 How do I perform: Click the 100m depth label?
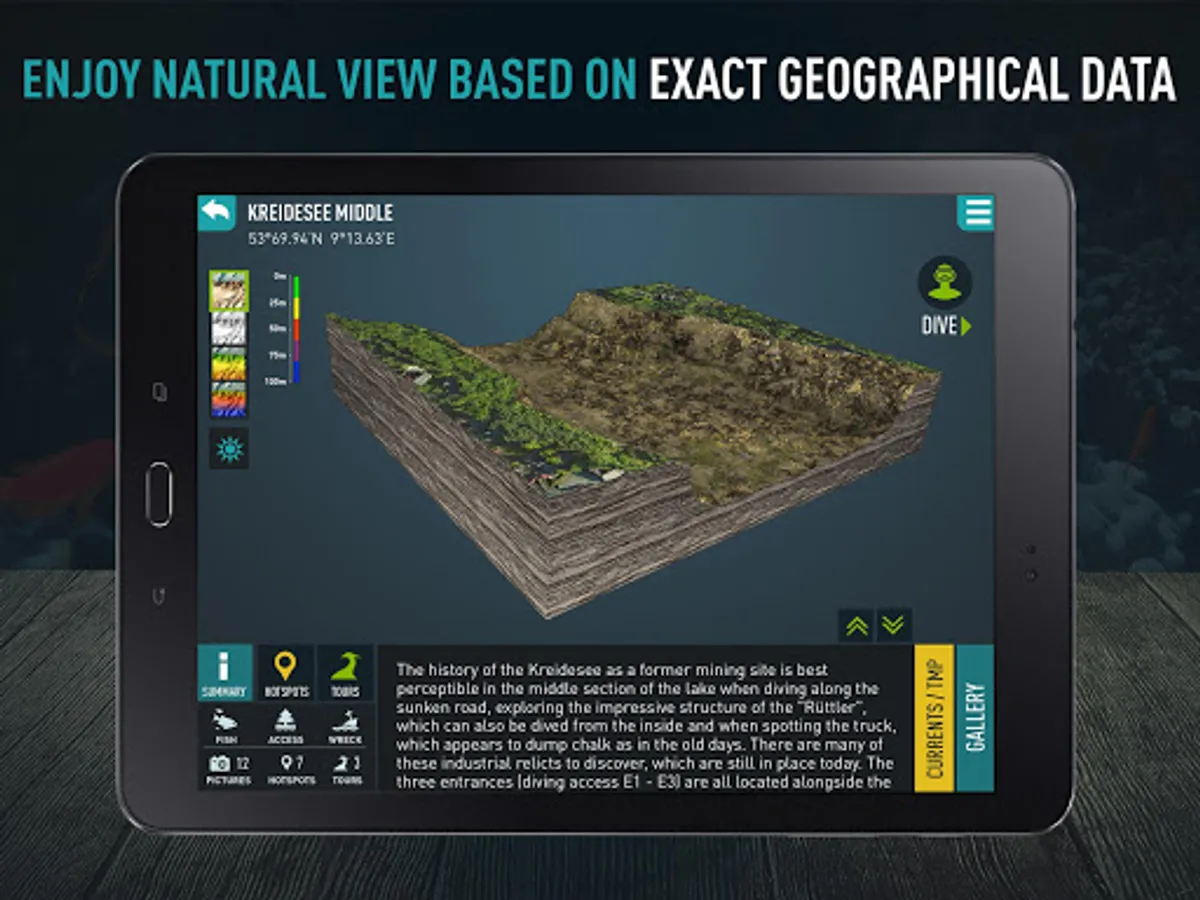point(275,382)
